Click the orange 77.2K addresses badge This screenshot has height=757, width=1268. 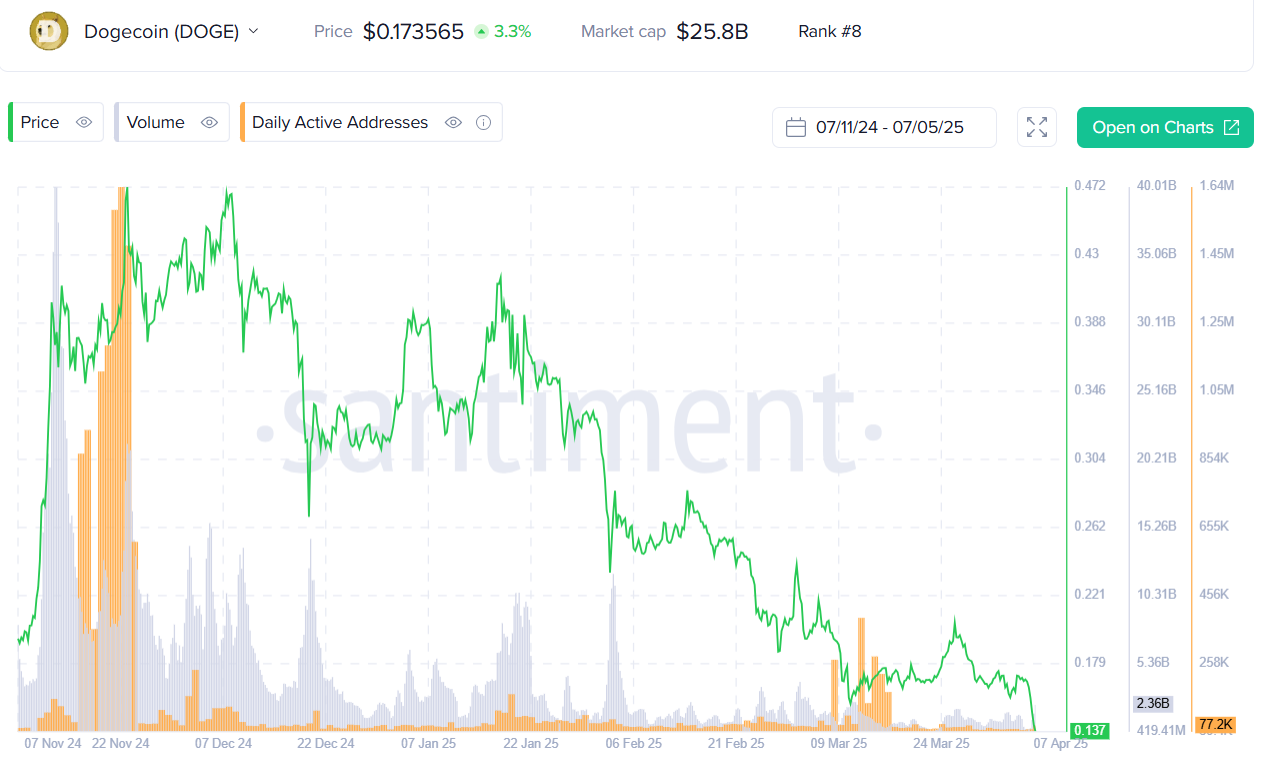pos(1215,724)
